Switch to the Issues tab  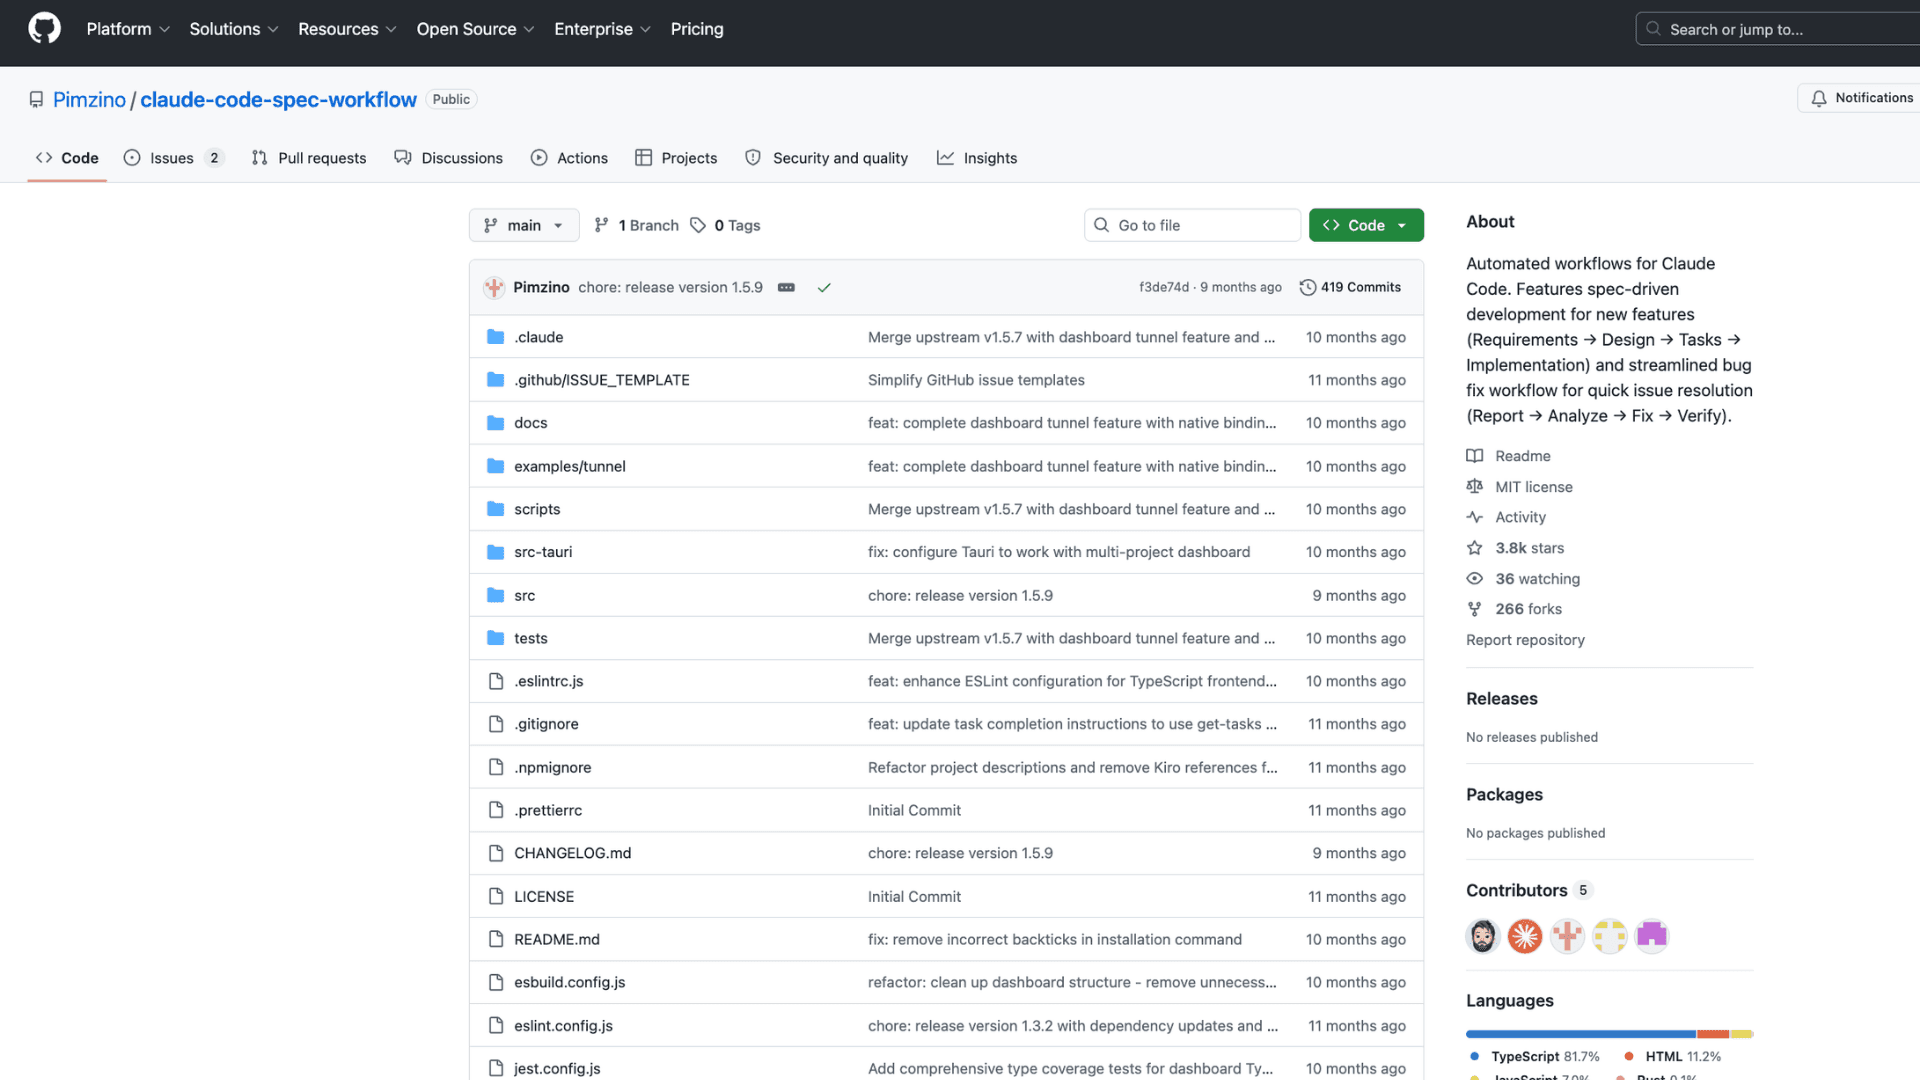click(174, 158)
